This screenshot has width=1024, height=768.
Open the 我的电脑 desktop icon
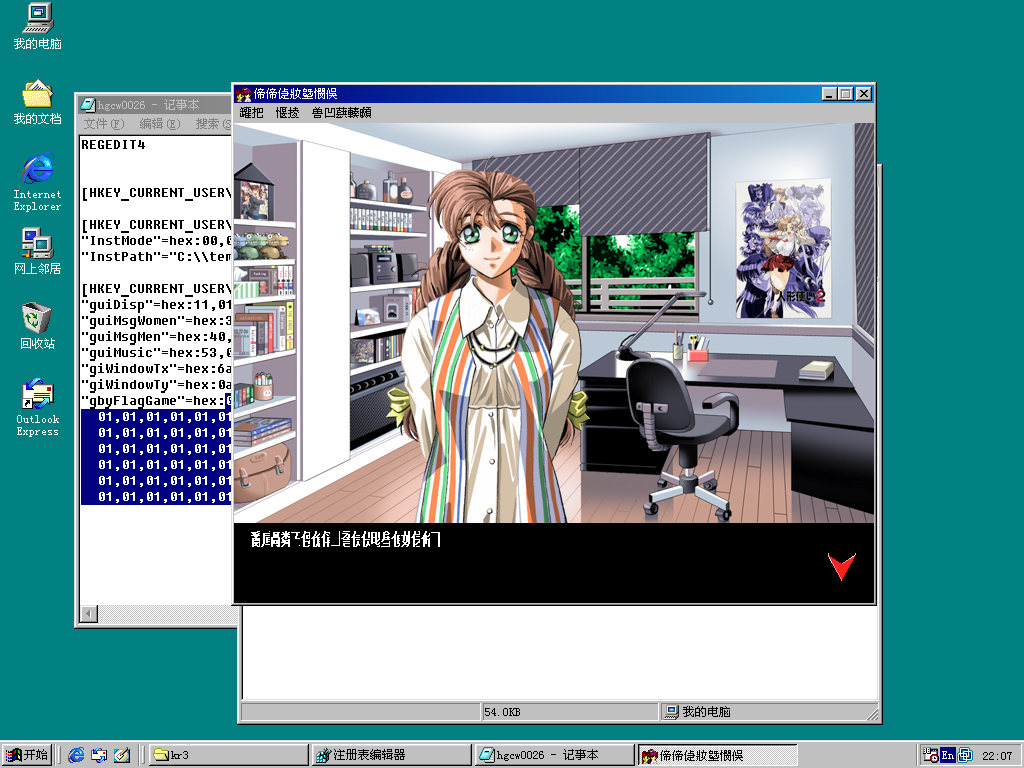[x=37, y=26]
